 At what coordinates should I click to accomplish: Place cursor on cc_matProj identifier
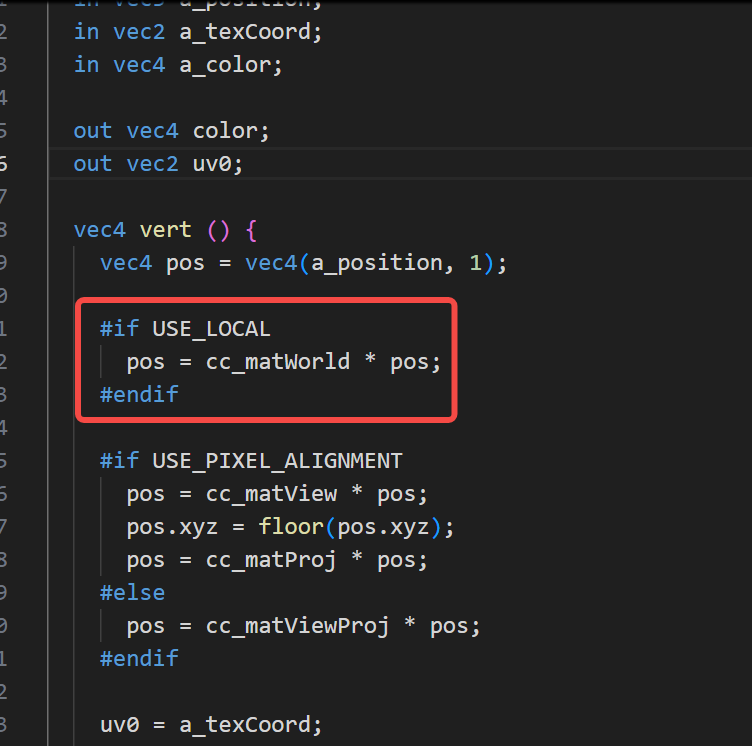point(271,559)
